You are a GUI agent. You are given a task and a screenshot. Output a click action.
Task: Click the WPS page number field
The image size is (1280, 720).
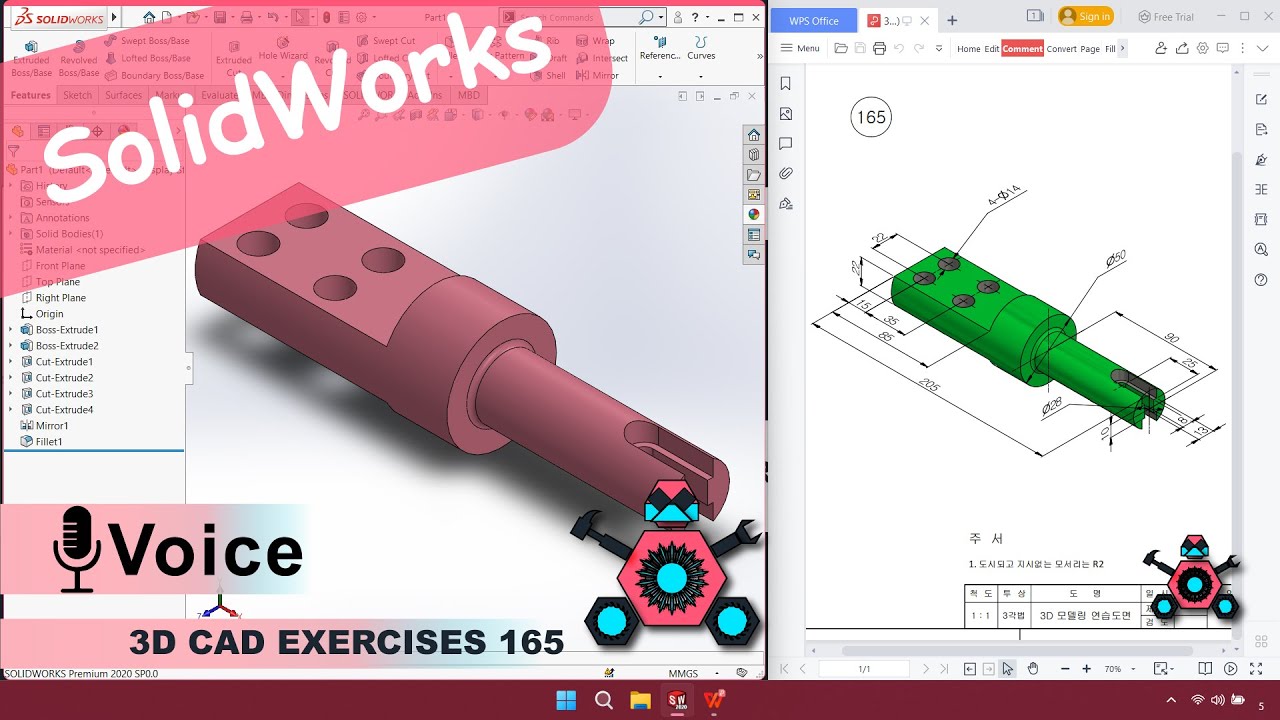tap(864, 668)
